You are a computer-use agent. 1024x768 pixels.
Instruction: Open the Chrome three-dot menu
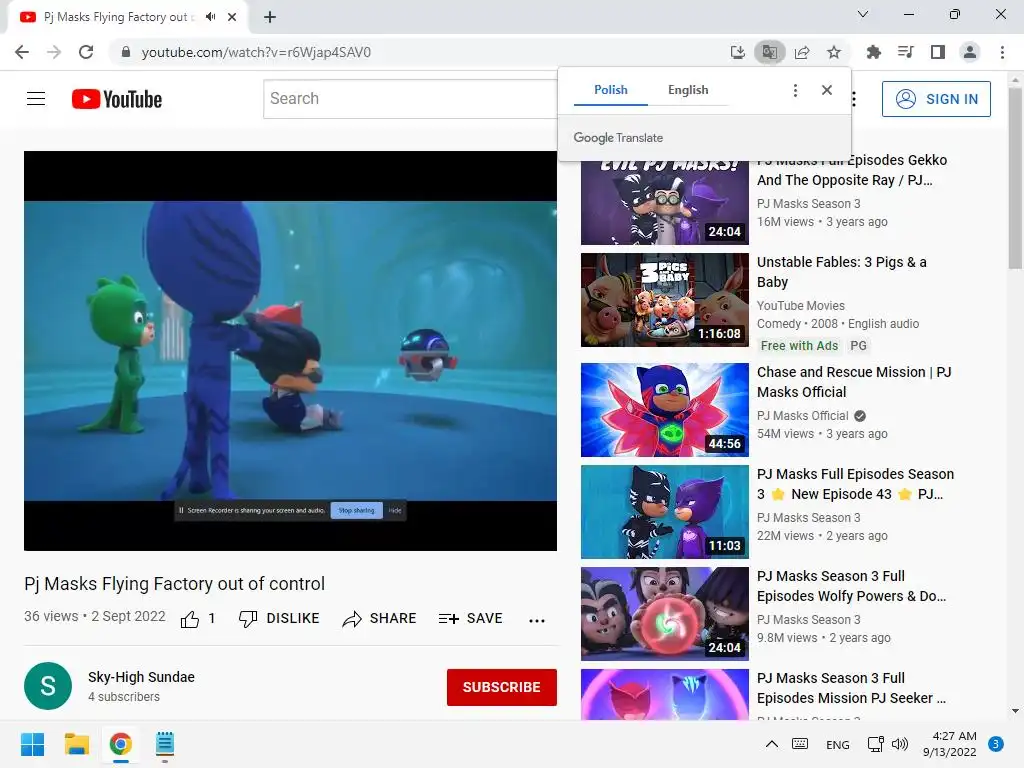pyautogui.click(x=1002, y=52)
